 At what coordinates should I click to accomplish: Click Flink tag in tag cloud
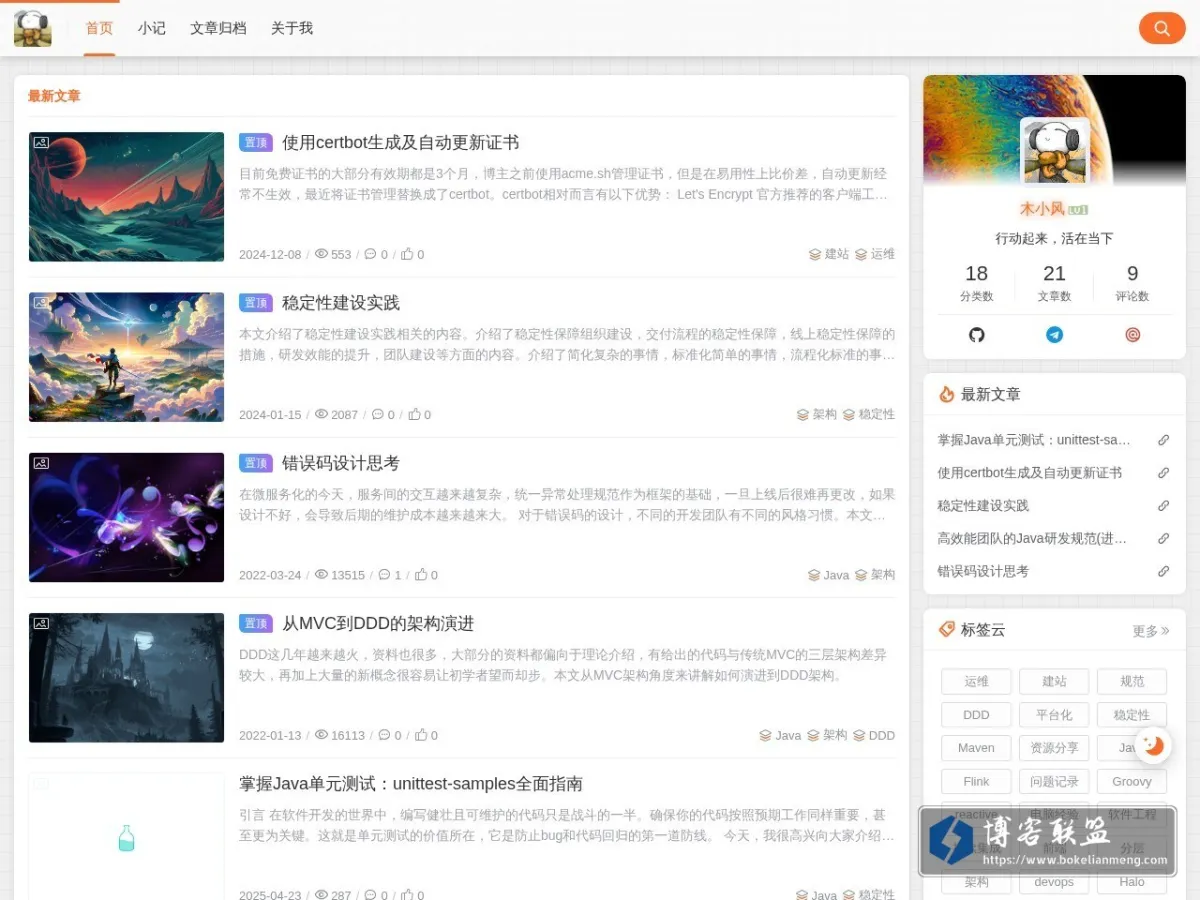(x=976, y=782)
